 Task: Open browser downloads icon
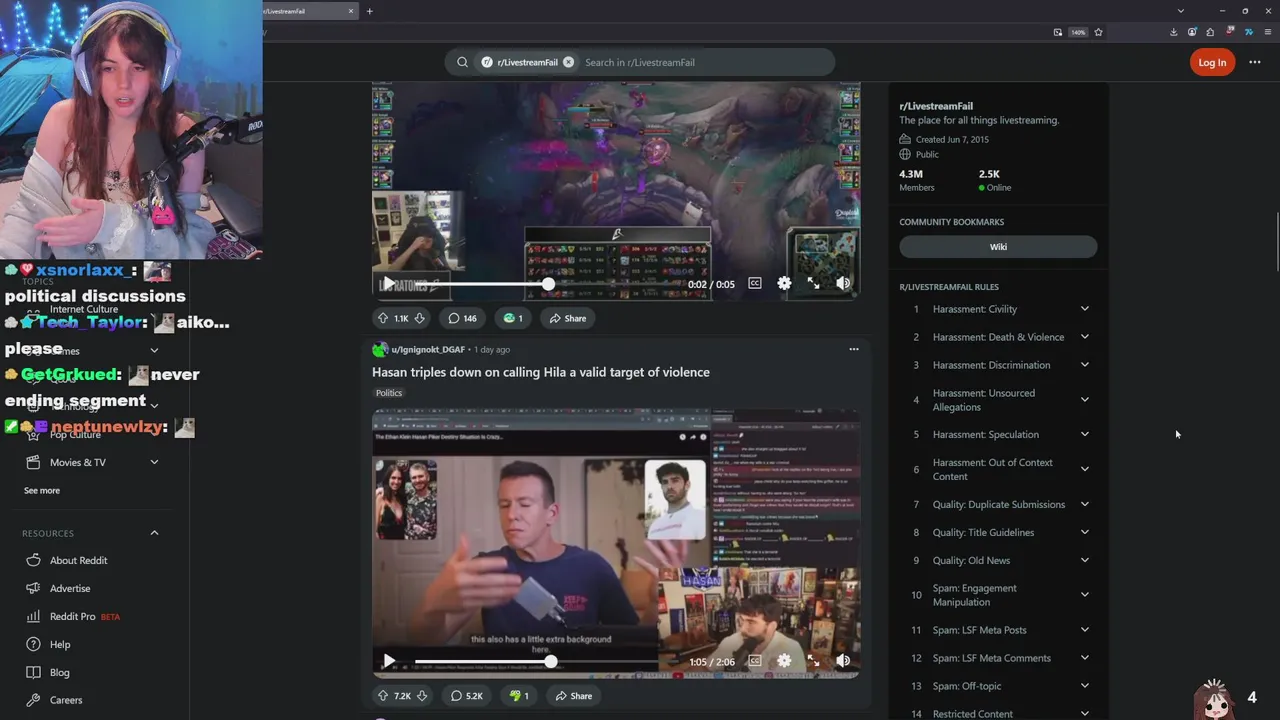point(1173,32)
